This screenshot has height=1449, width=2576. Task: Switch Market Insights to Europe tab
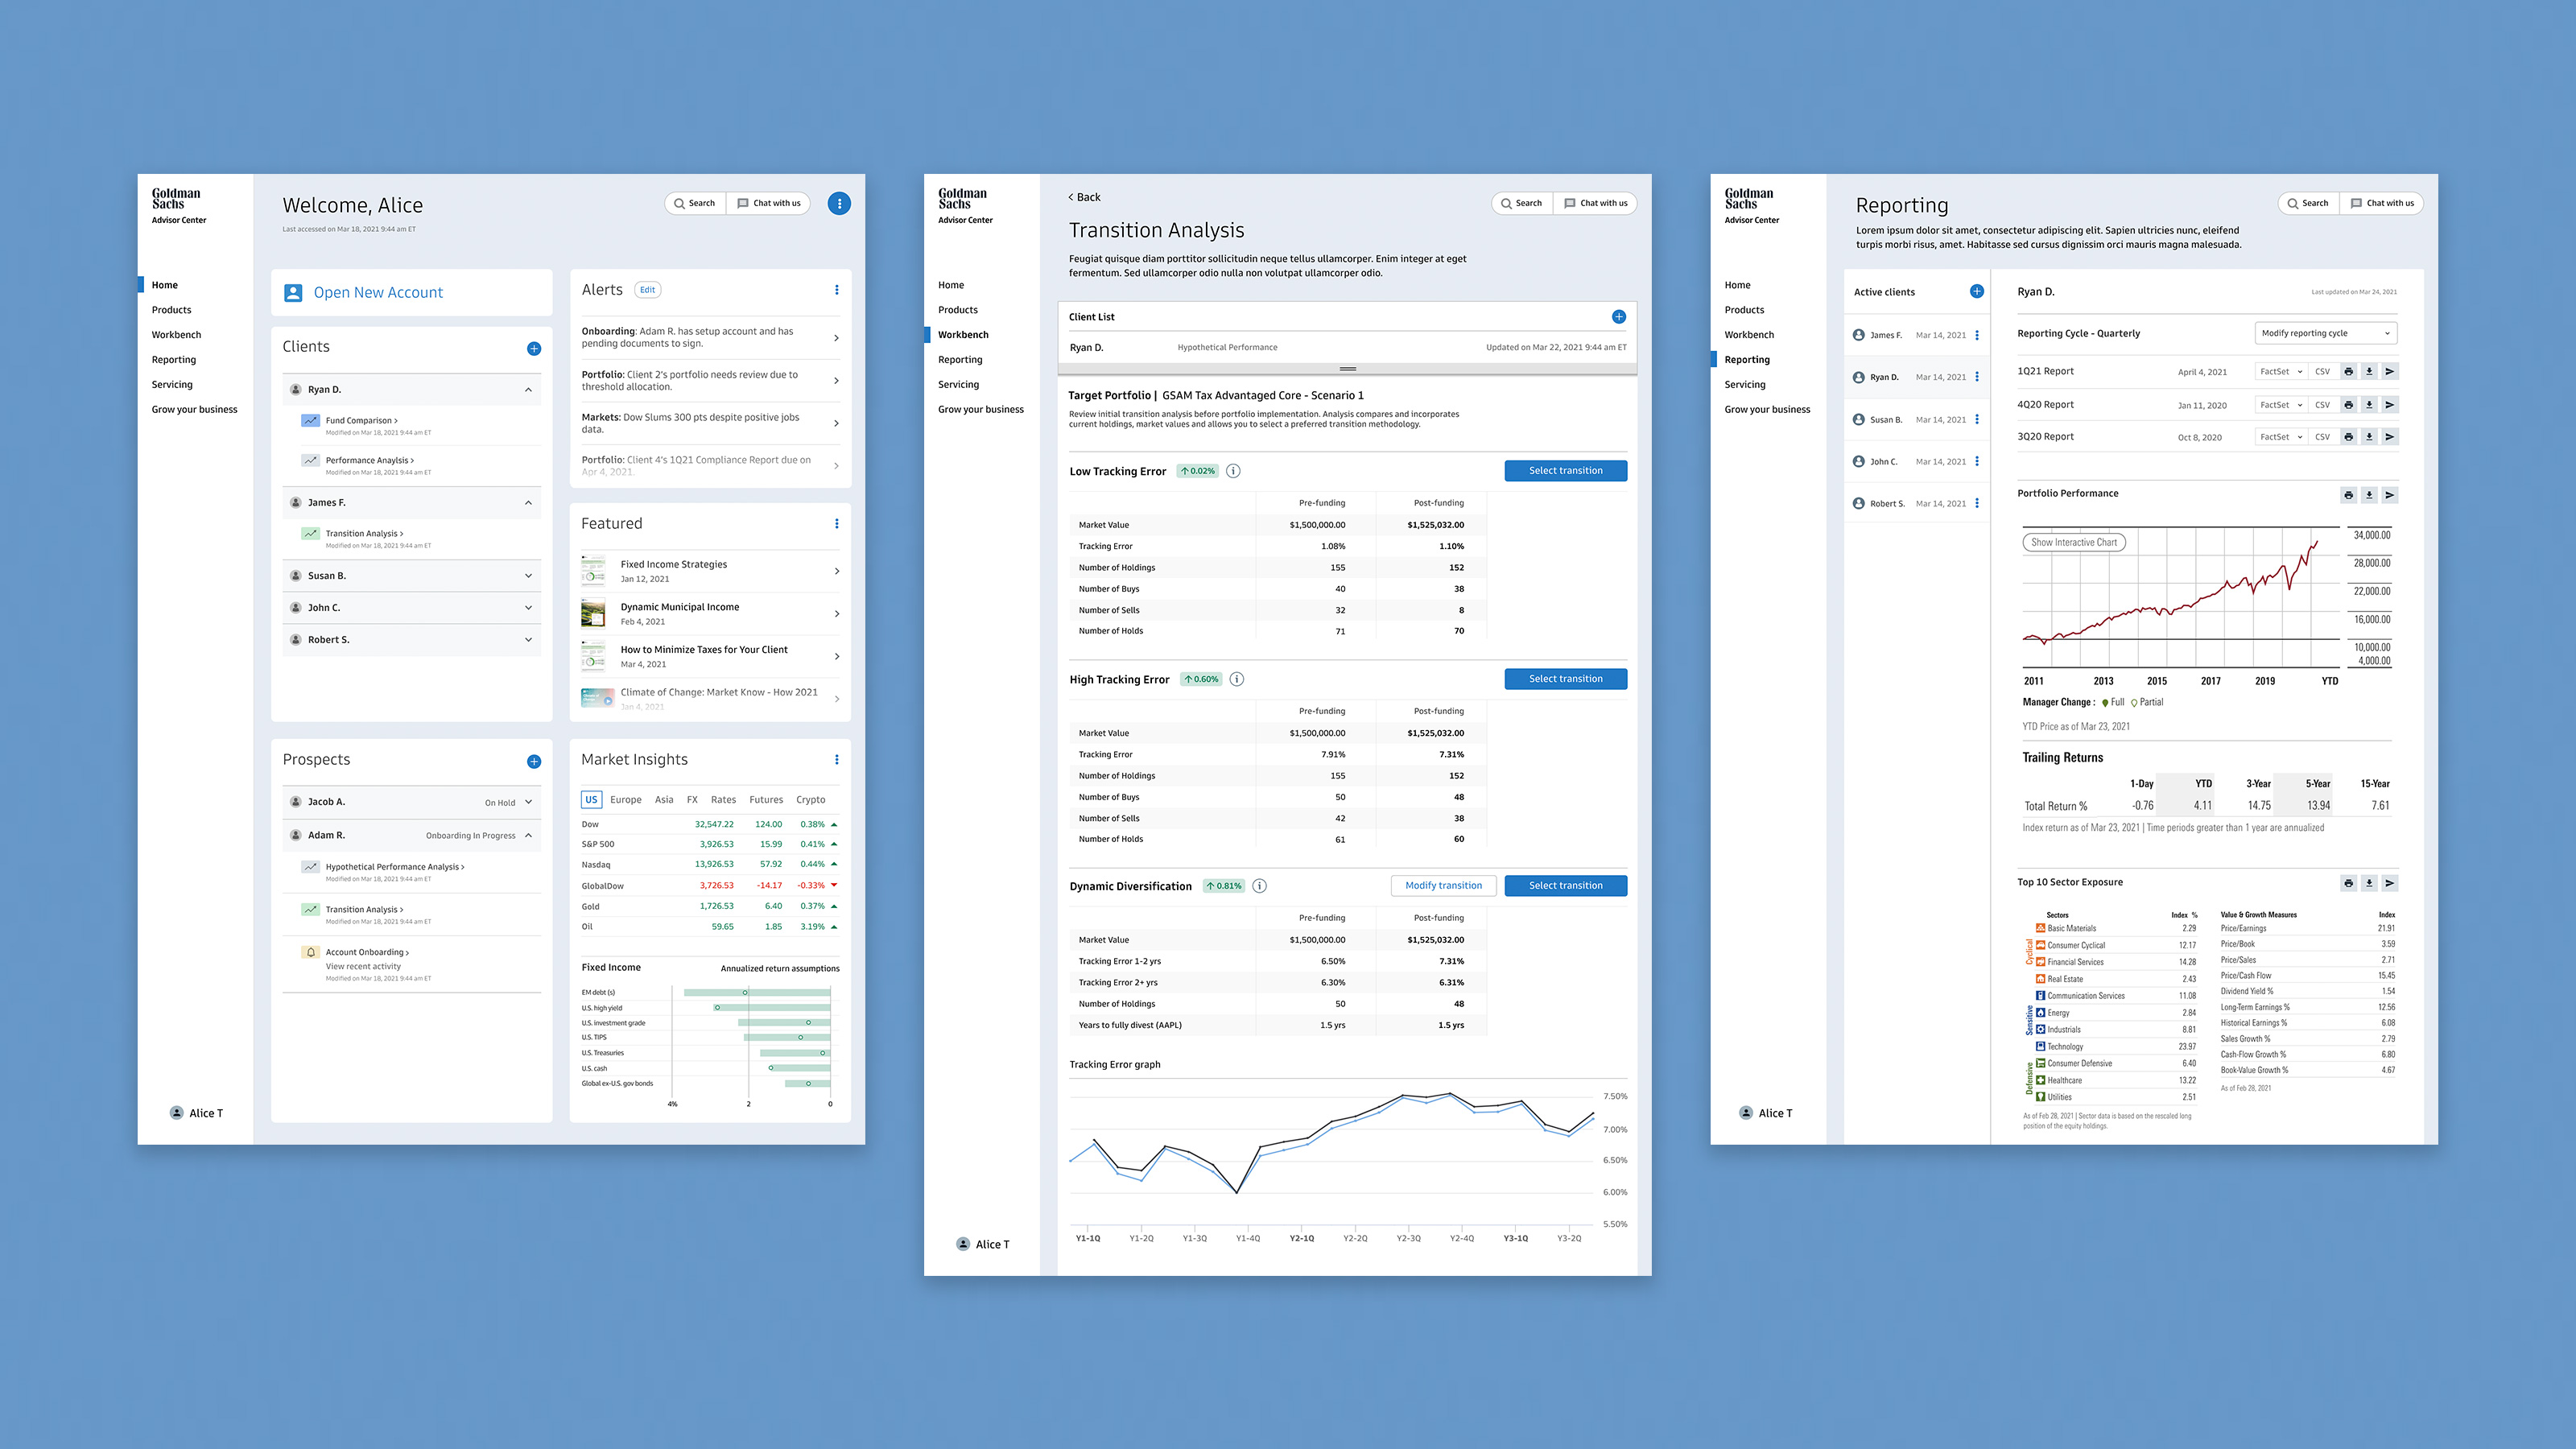pyautogui.click(x=625, y=800)
